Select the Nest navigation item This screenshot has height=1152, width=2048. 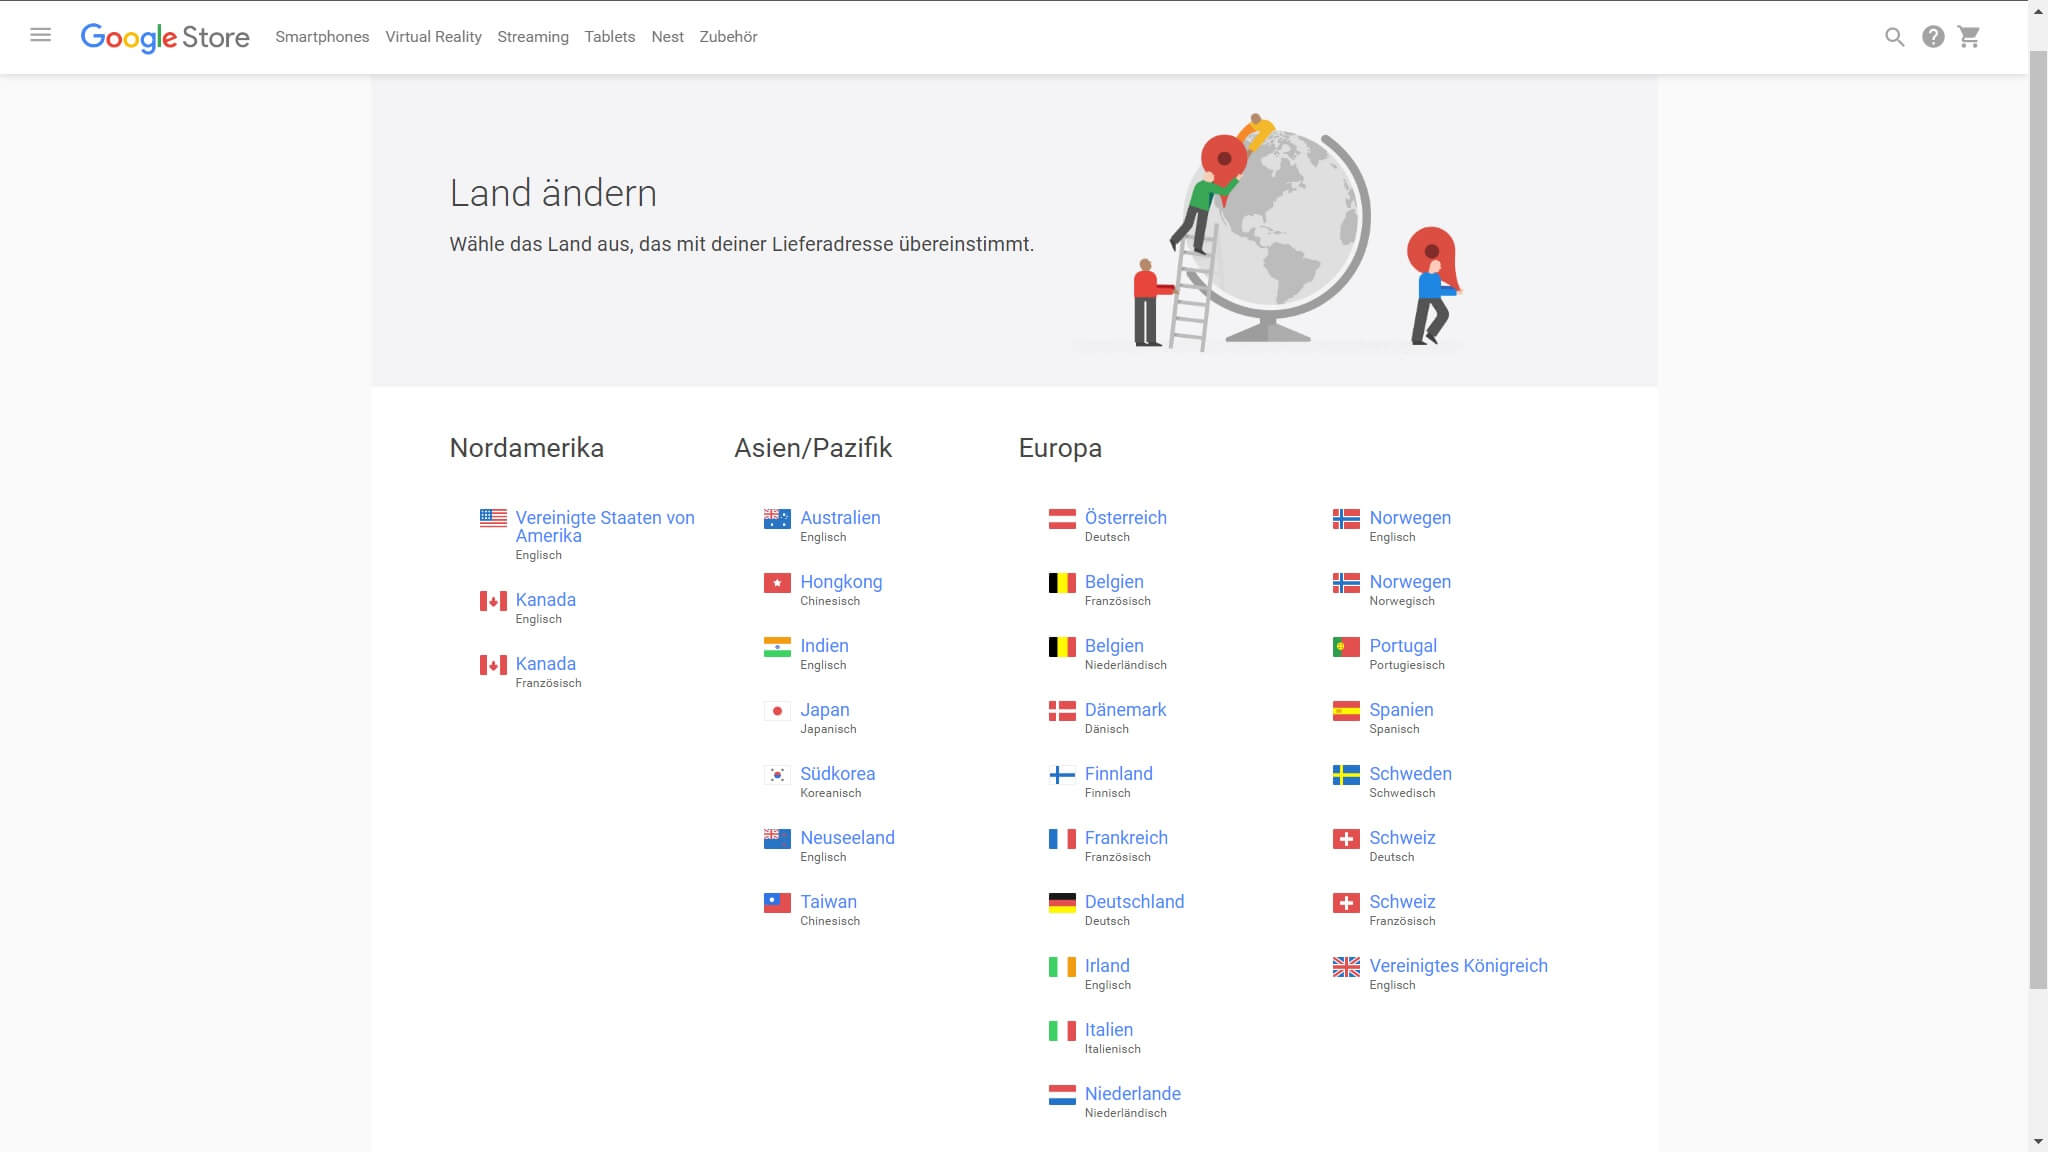[x=667, y=37]
